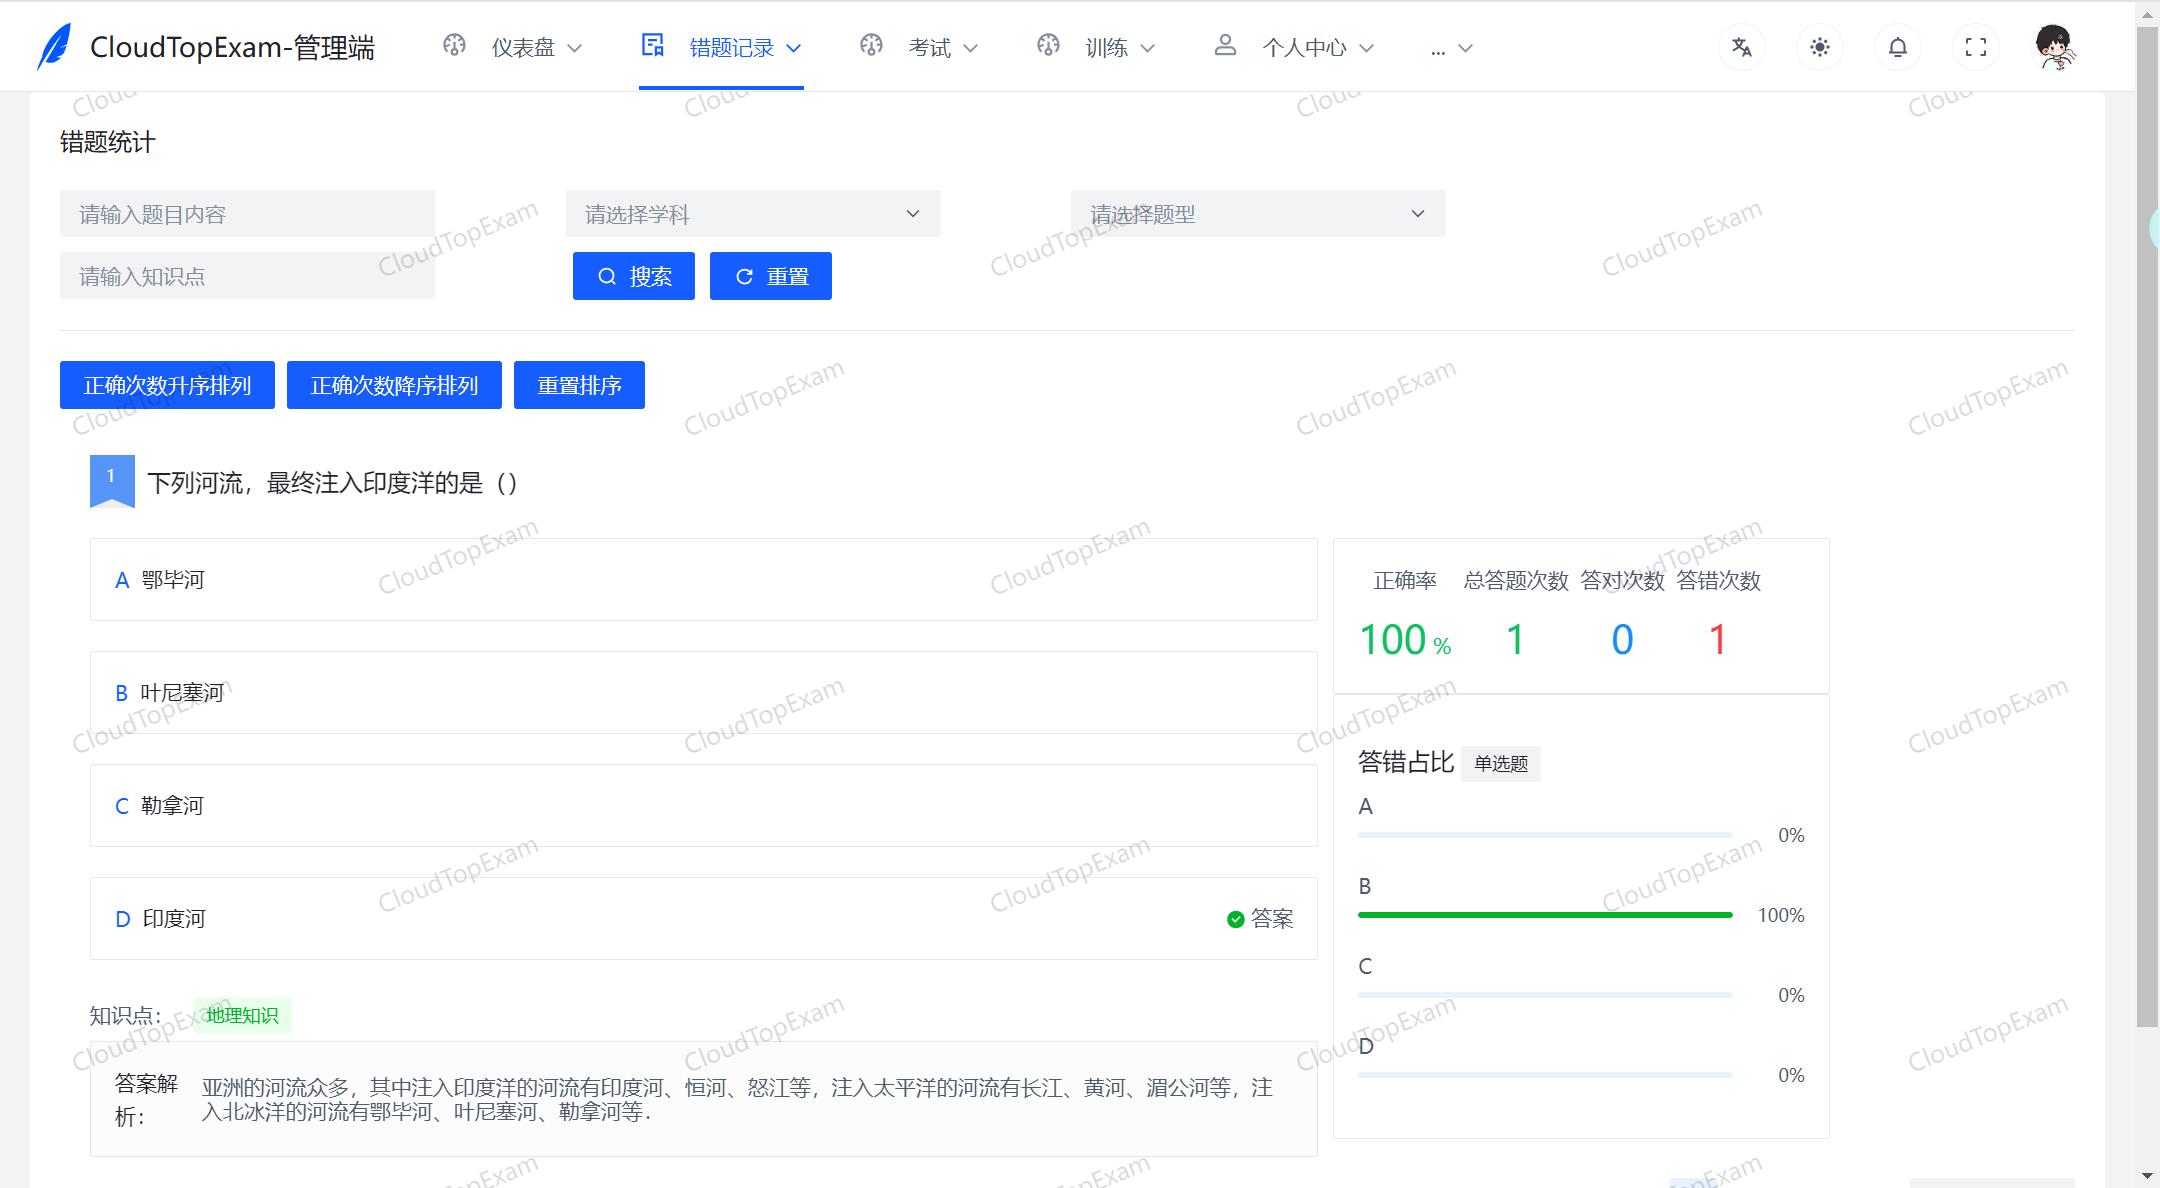
Task: Click the 搜索 search button
Action: [633, 276]
